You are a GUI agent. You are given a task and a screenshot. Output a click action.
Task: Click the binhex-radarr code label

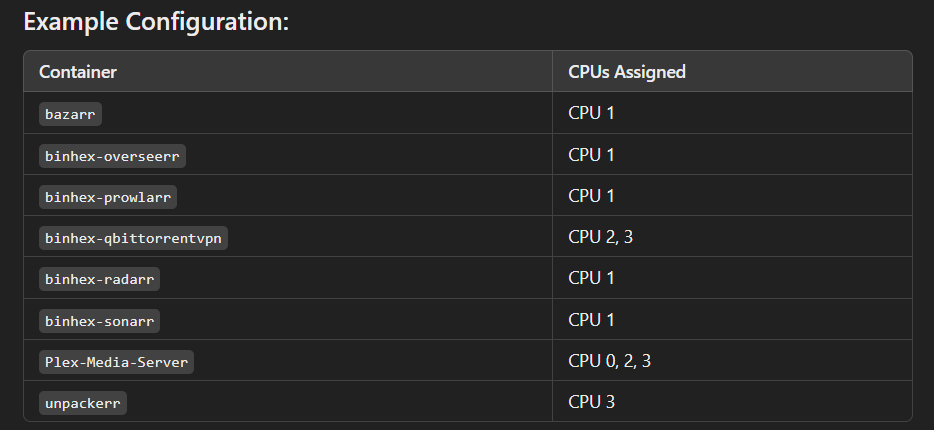tap(99, 279)
